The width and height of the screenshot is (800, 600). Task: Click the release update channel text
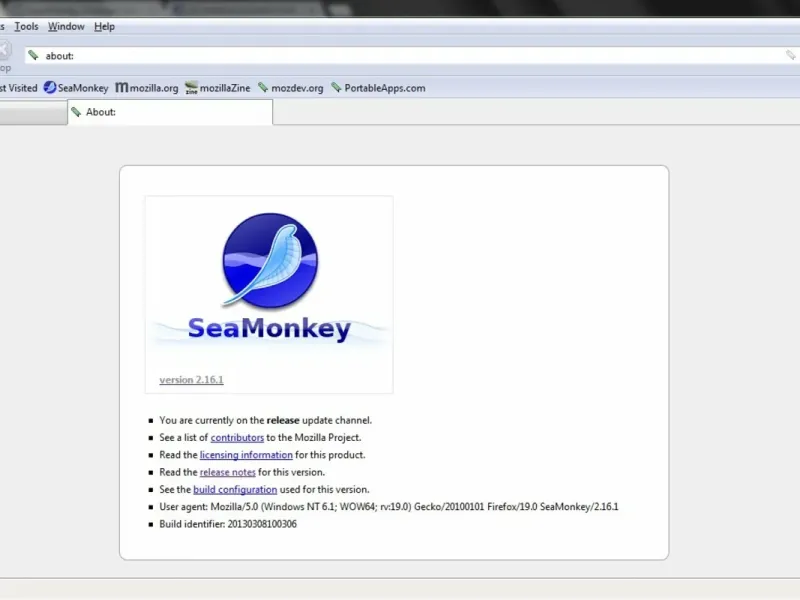(265, 420)
